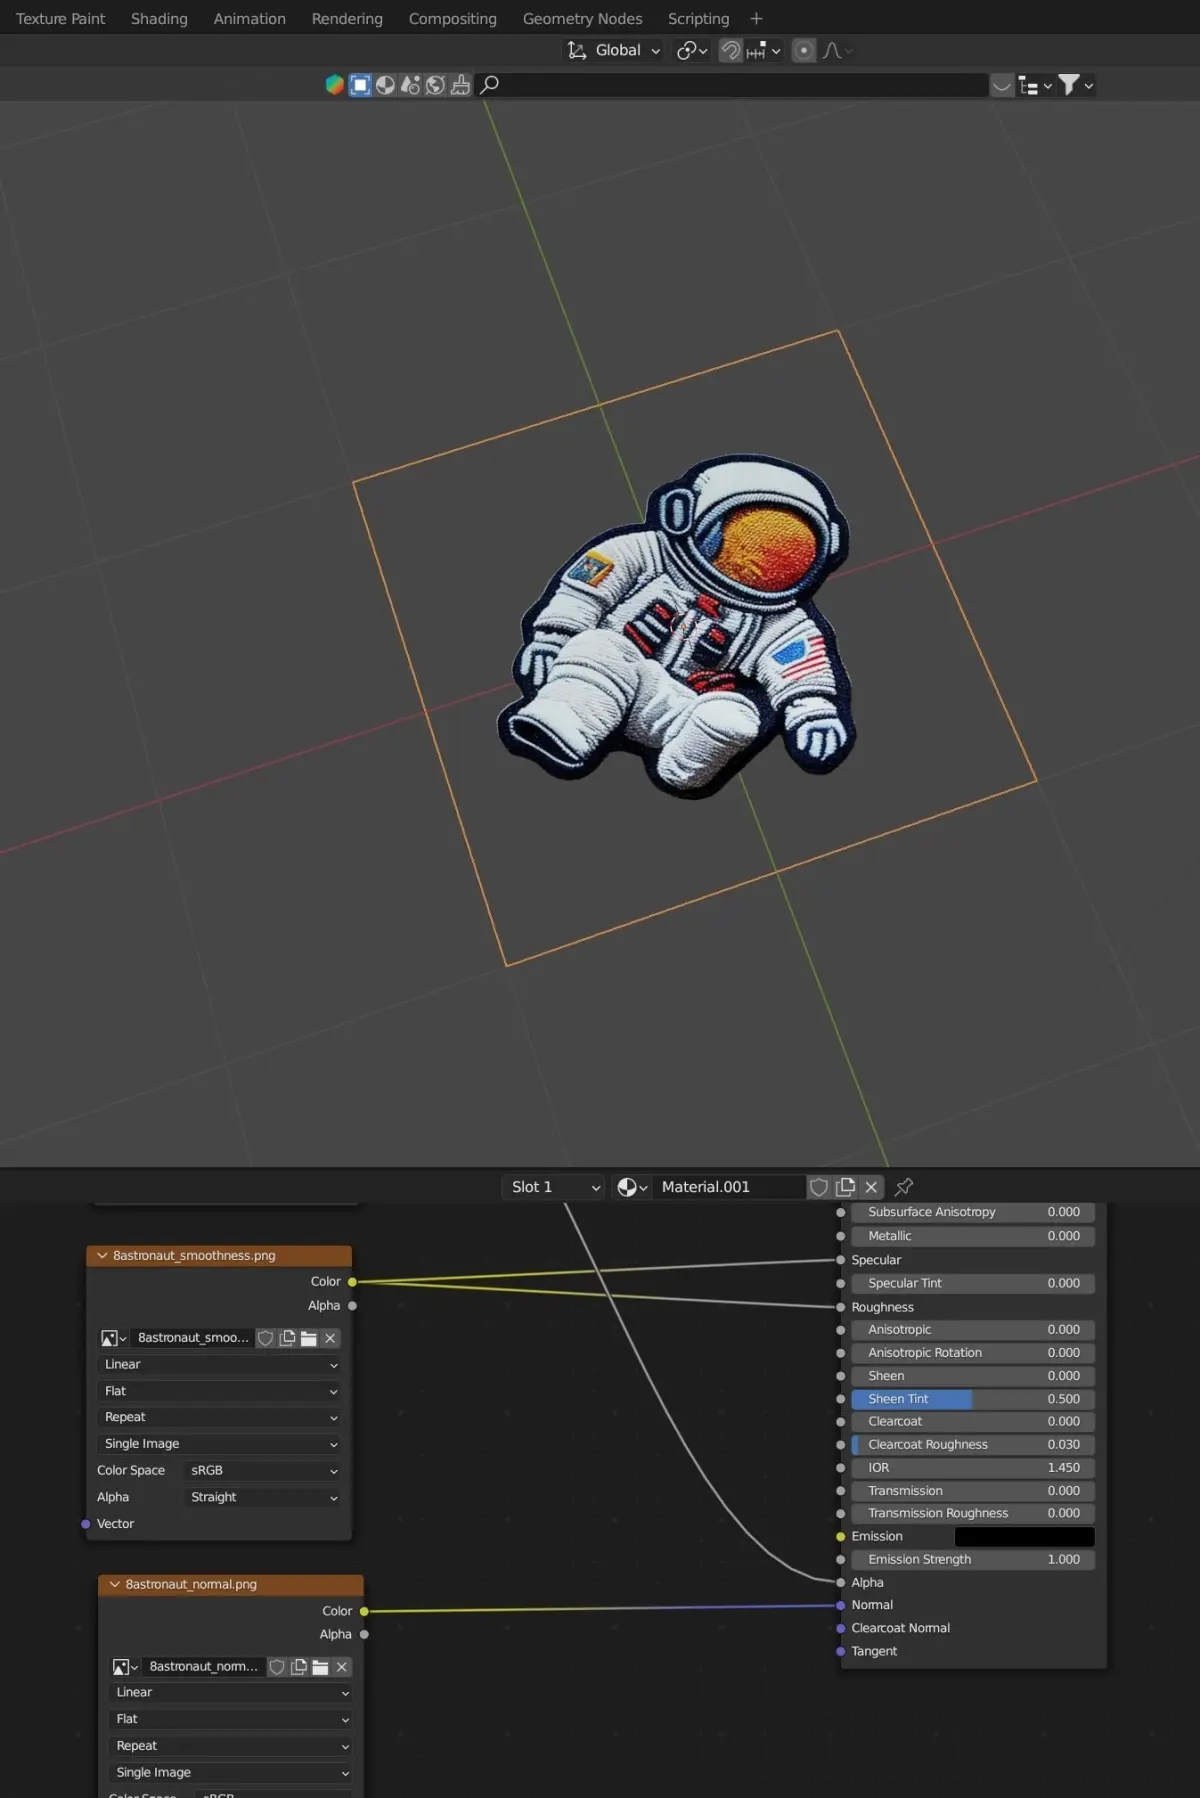The width and height of the screenshot is (1200, 1798).
Task: Open the Slot 1 material slot dropdown
Action: [553, 1187]
